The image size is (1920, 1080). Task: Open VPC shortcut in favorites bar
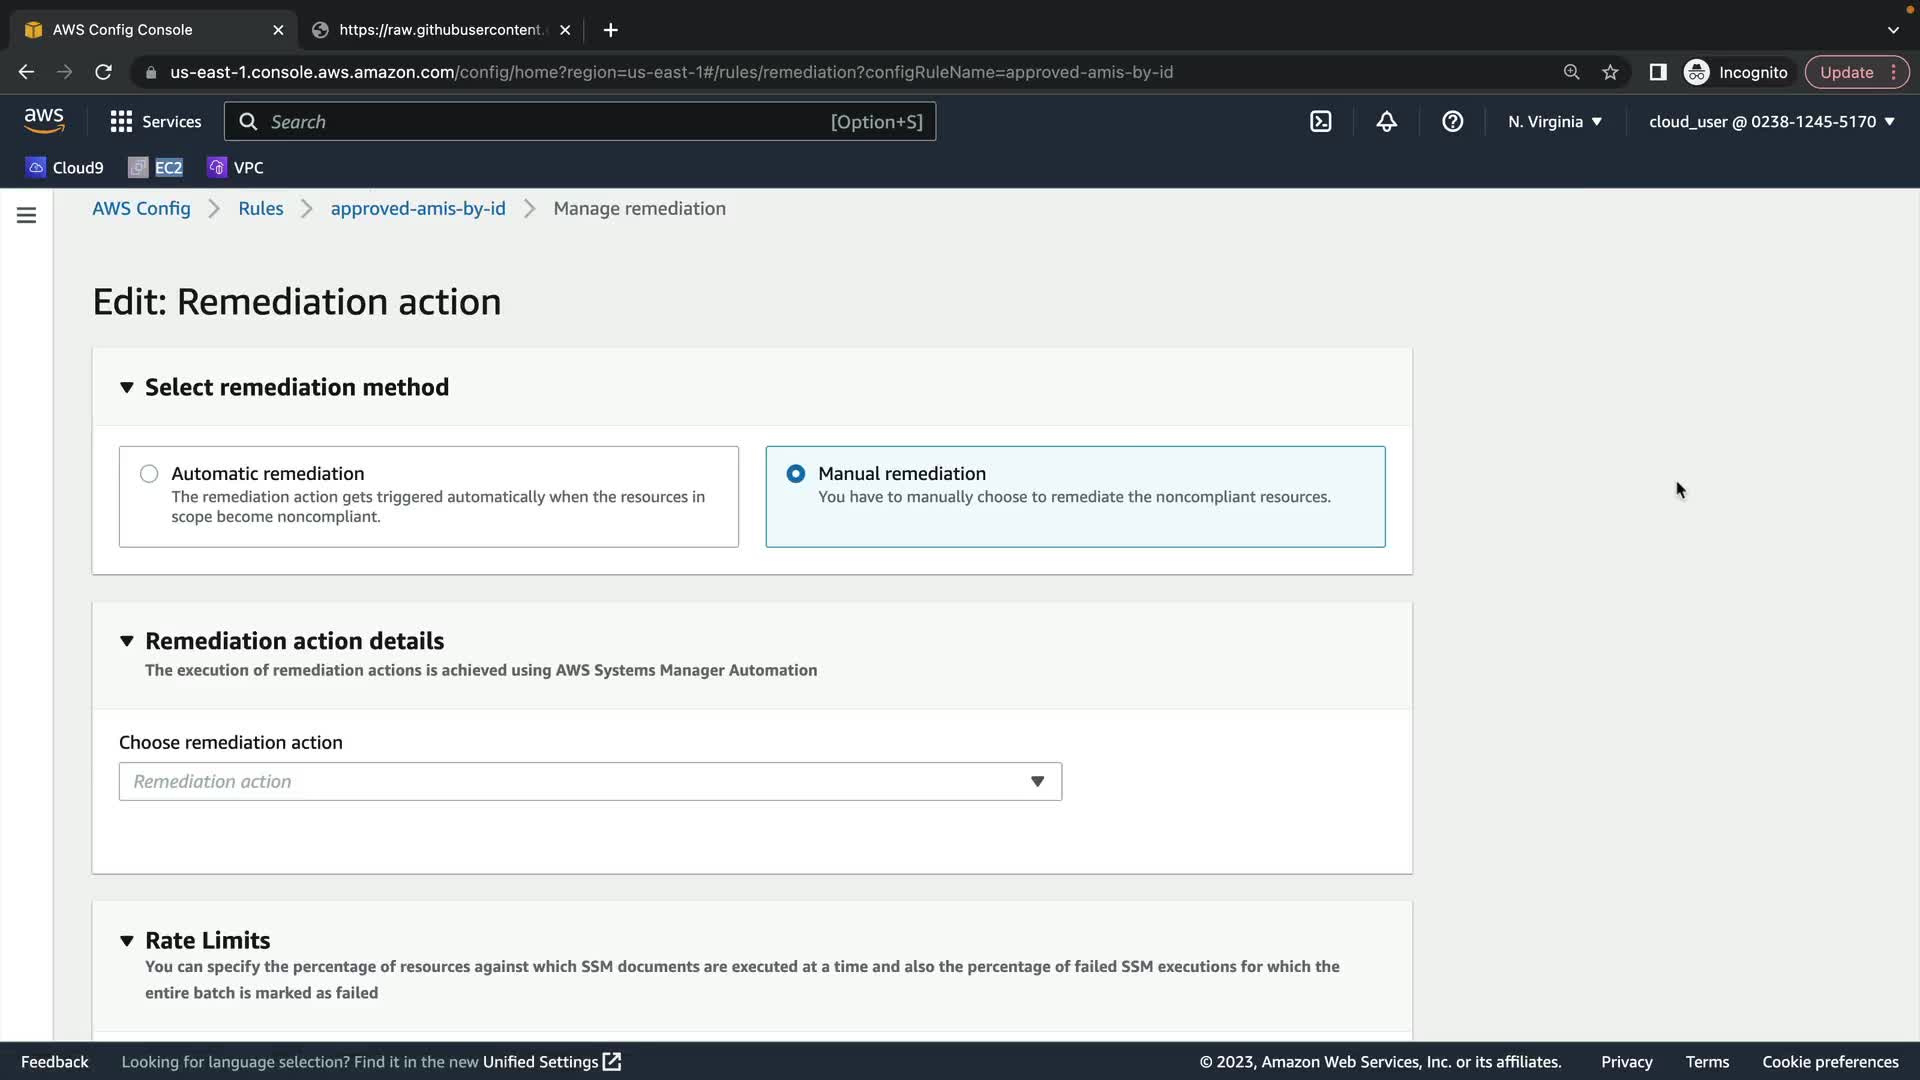(x=236, y=167)
